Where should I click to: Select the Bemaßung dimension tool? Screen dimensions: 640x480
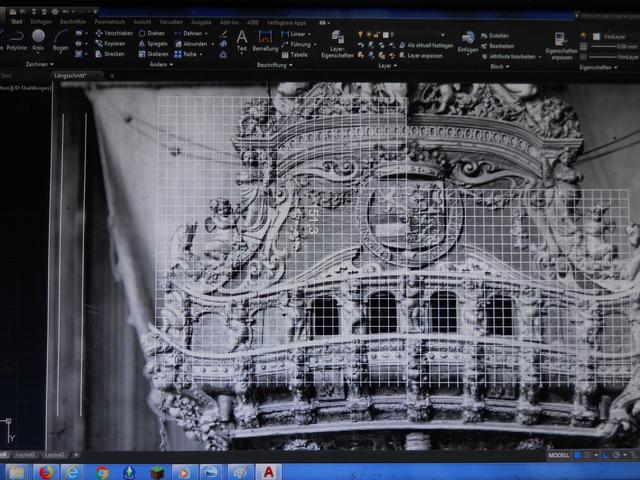[x=265, y=41]
